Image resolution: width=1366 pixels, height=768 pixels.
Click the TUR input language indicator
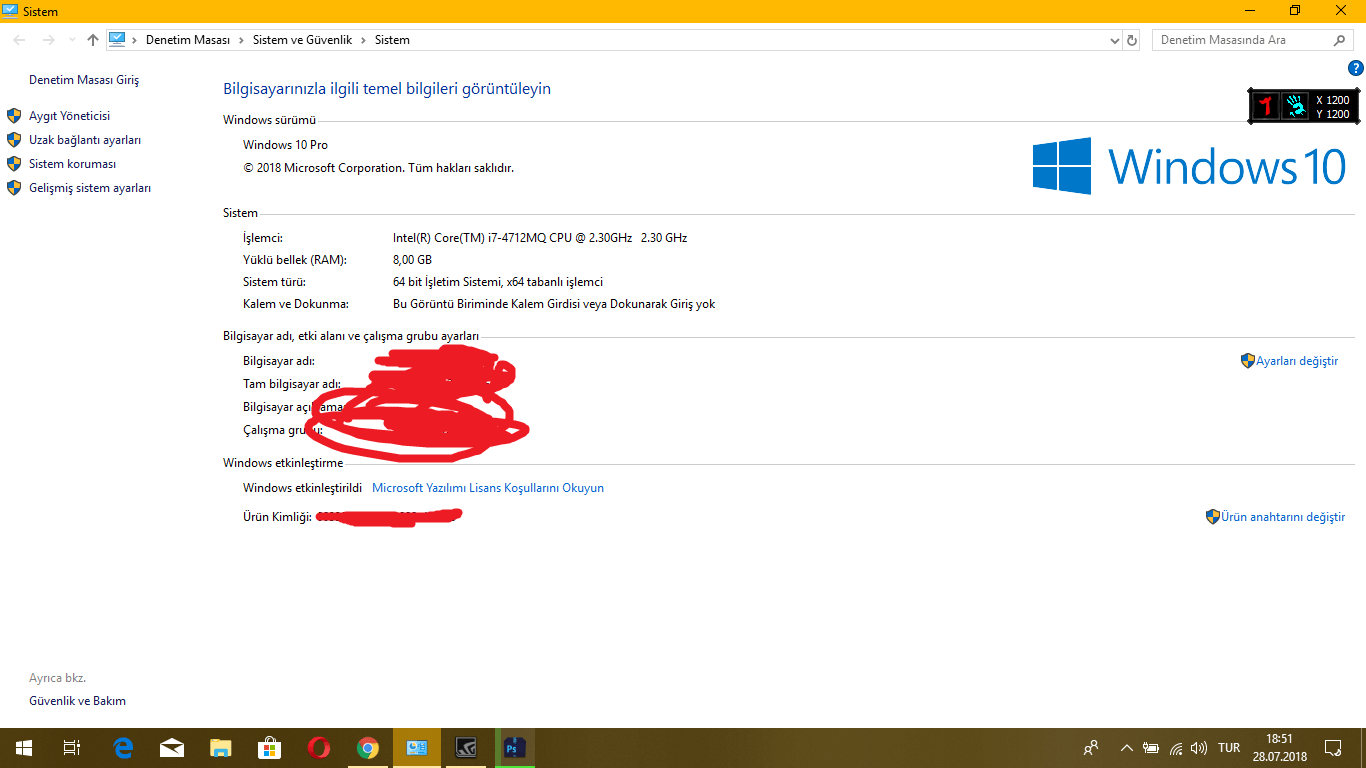1229,748
